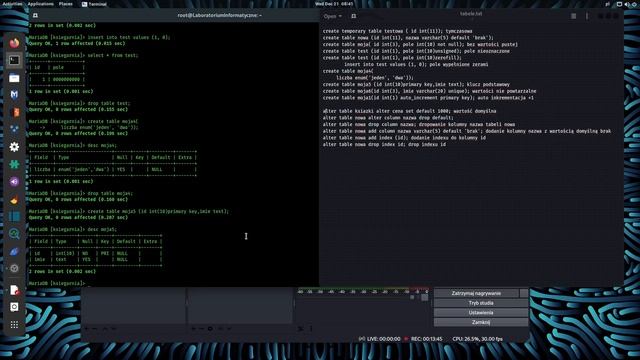Open Ustawienia in OBS

(481, 313)
